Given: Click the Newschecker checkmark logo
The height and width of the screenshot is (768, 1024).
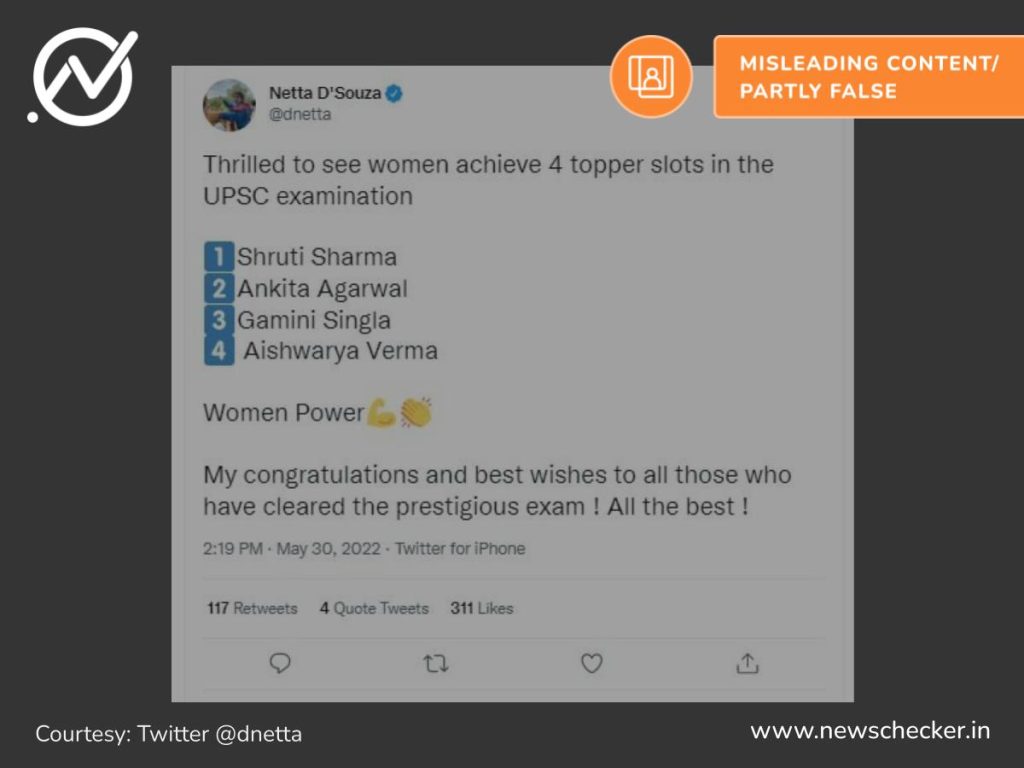Looking at the screenshot, I should coord(83,76).
